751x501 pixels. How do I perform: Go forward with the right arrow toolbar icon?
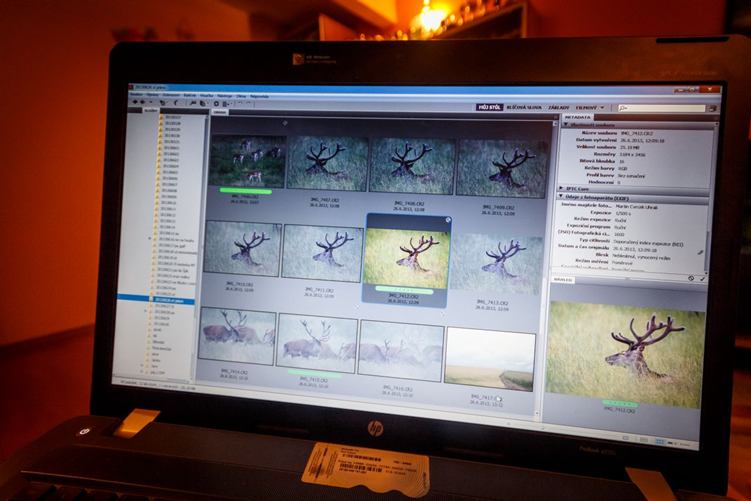tap(142, 102)
